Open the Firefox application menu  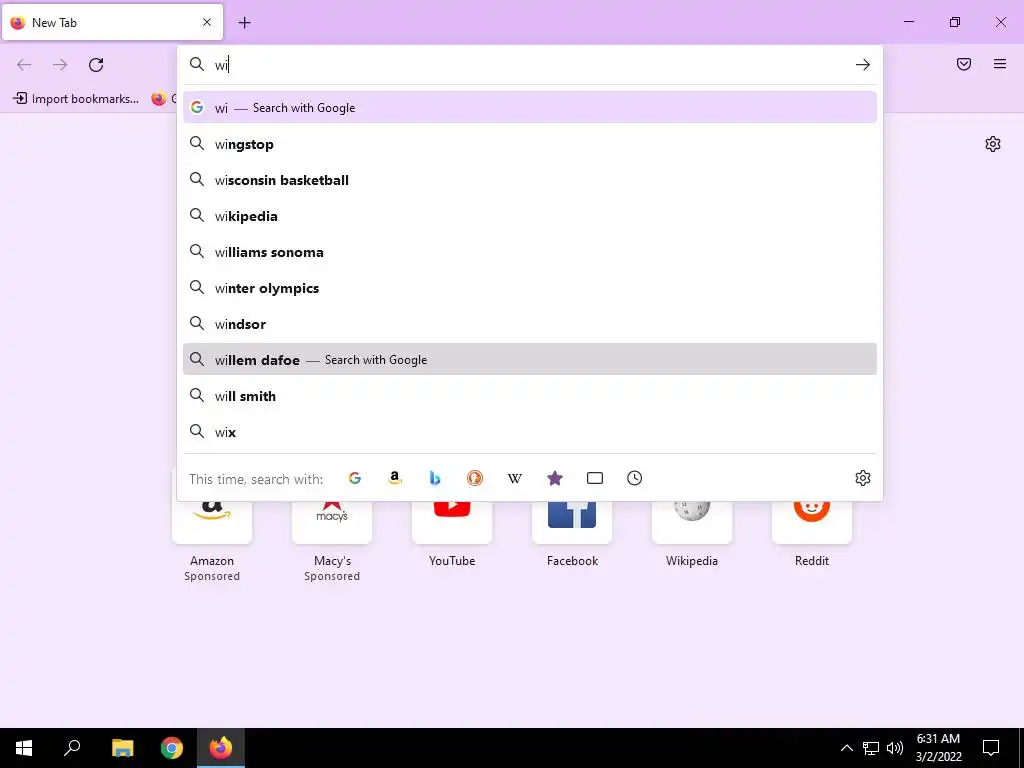click(1000, 64)
